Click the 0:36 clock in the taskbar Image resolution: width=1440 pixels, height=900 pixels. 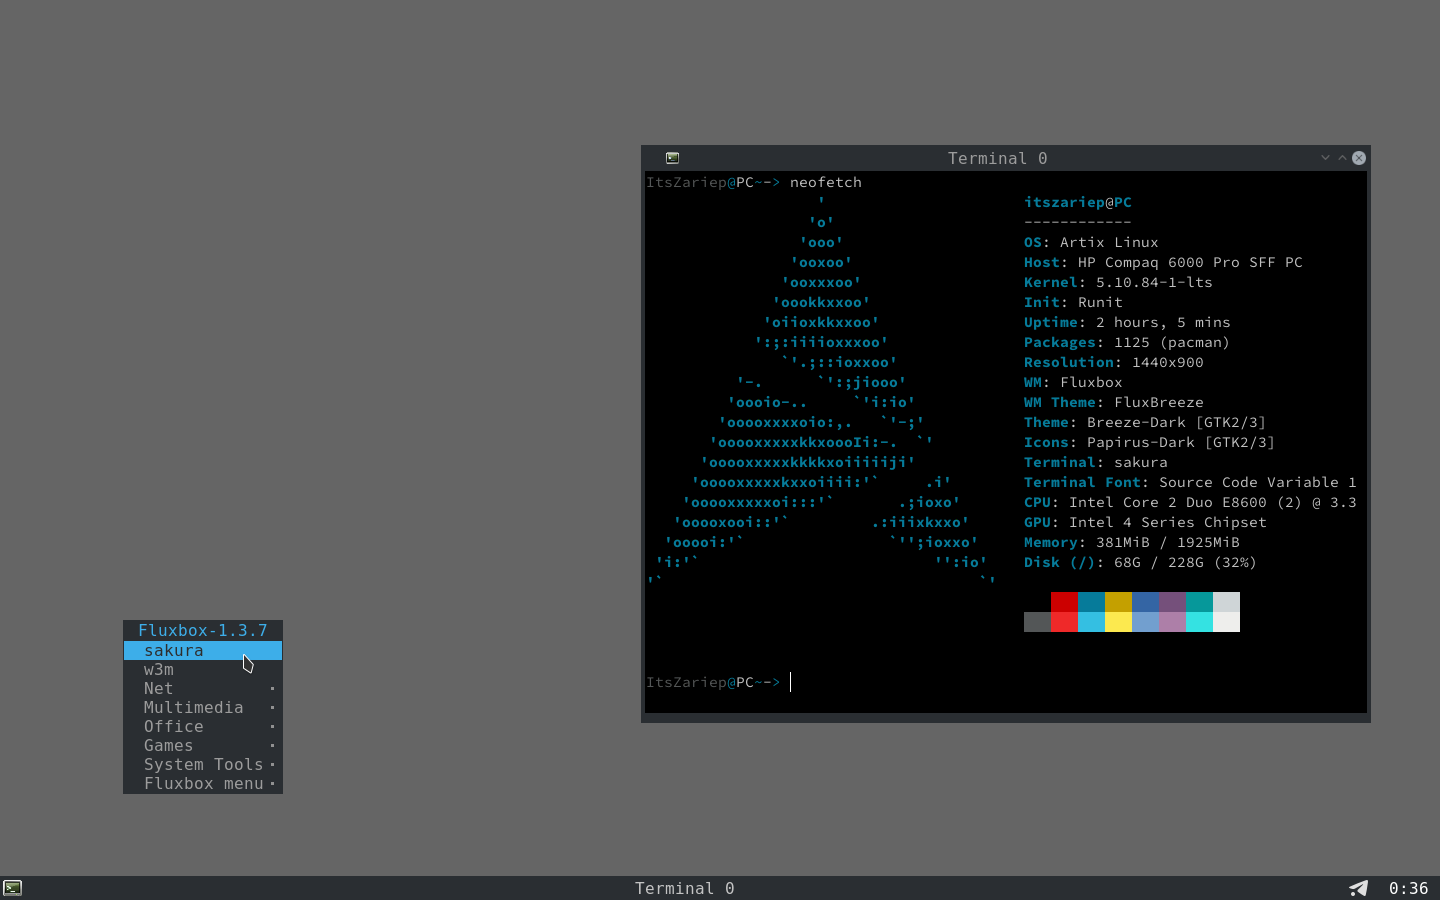point(1408,888)
